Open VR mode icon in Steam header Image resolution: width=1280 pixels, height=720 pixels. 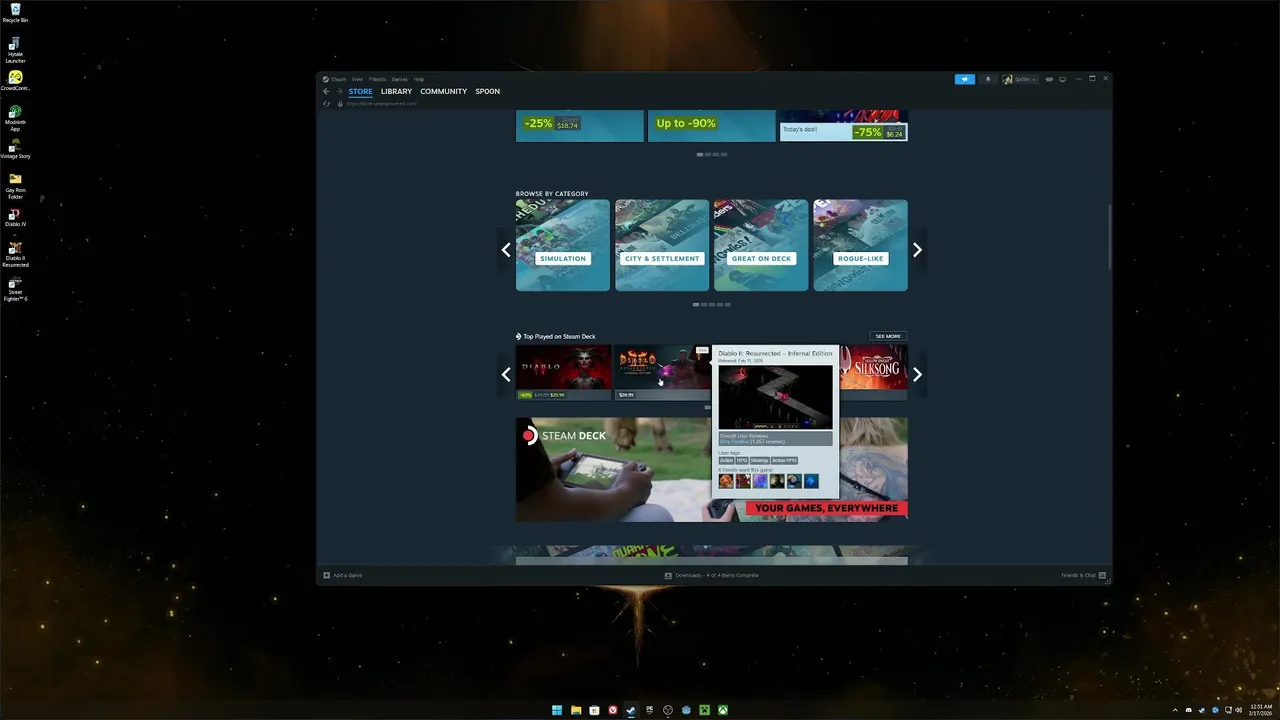point(1049,79)
